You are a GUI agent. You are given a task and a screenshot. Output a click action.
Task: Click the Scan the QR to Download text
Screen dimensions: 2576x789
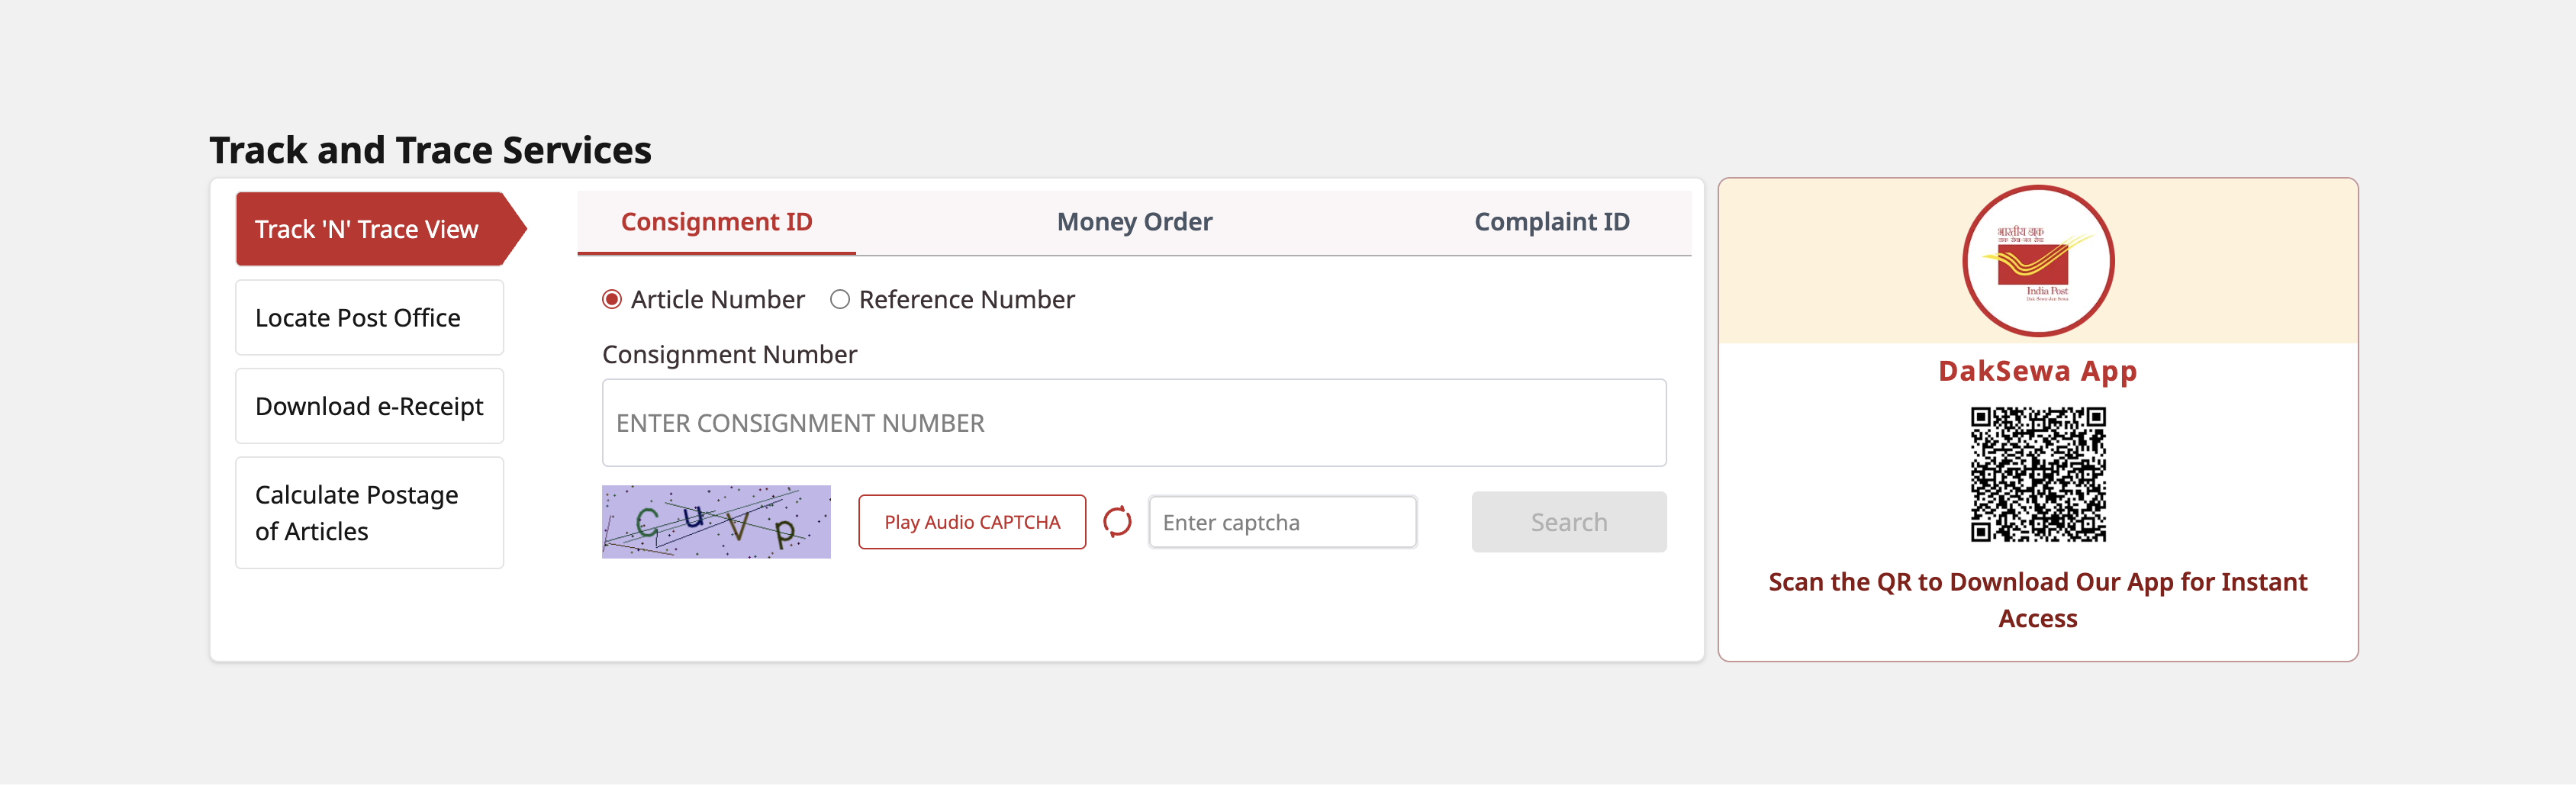point(2038,600)
